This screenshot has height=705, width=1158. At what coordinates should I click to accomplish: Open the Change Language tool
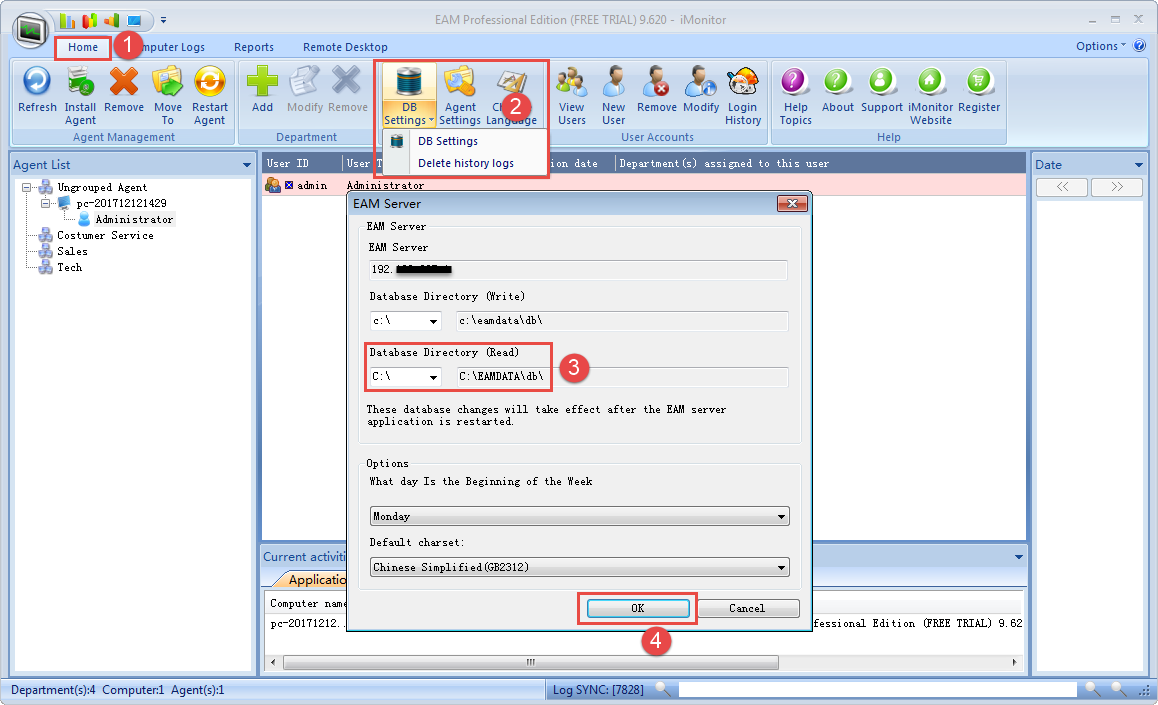512,95
